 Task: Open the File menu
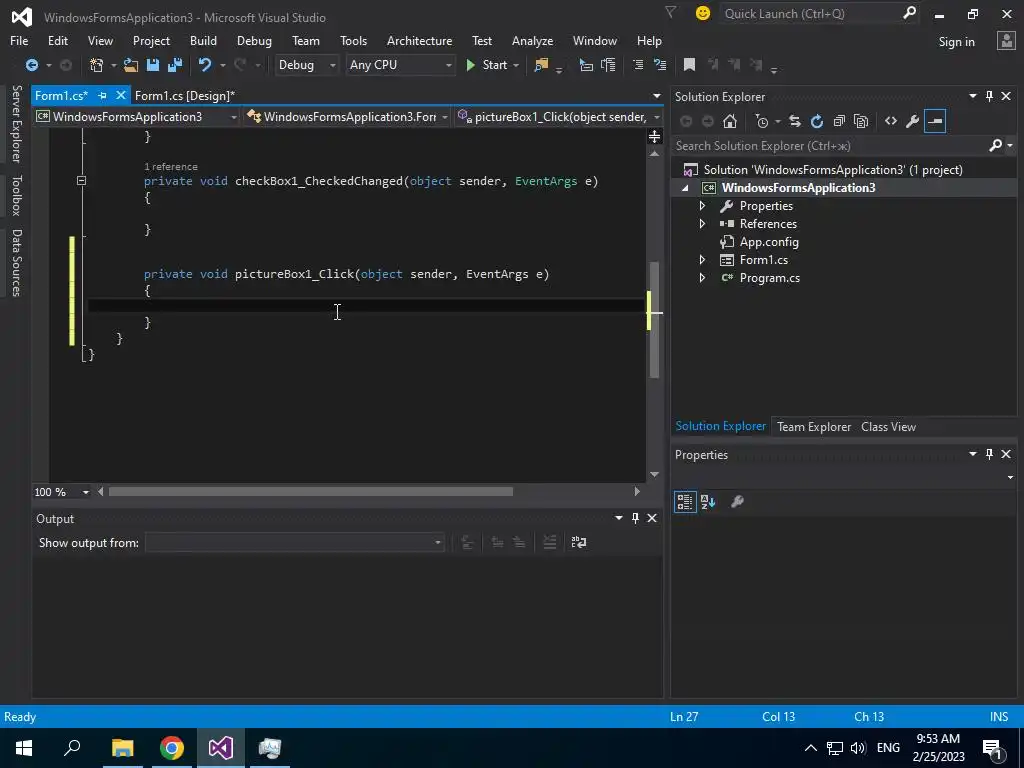click(19, 40)
